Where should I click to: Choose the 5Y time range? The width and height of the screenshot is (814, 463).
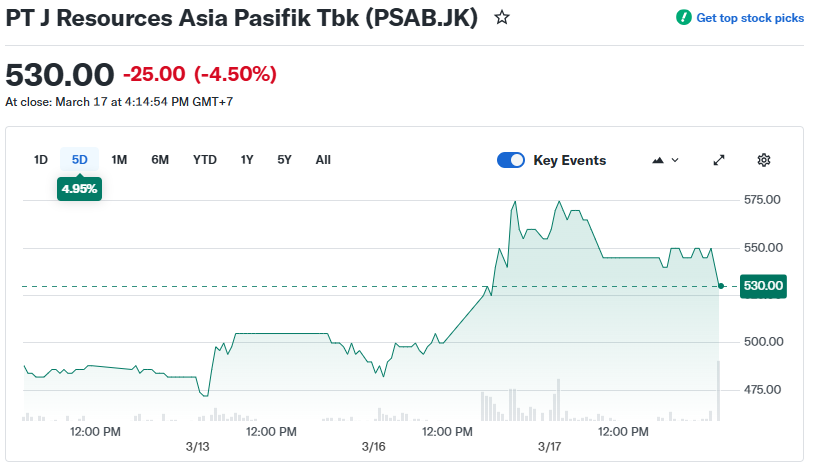[x=285, y=160]
